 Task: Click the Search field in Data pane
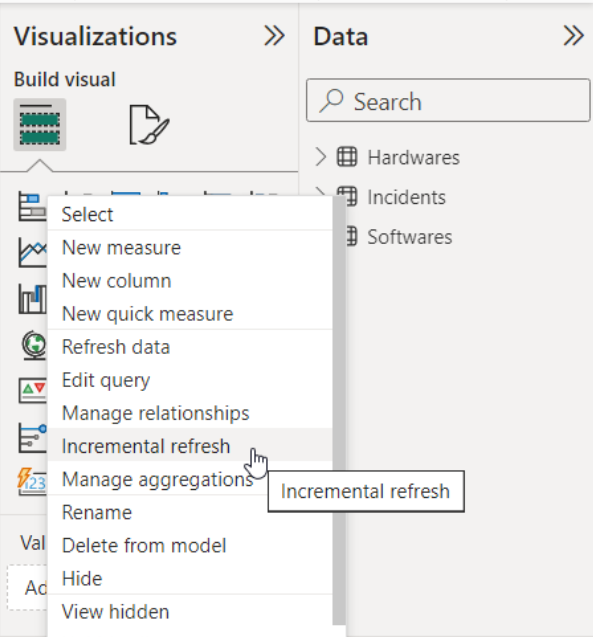(x=448, y=100)
